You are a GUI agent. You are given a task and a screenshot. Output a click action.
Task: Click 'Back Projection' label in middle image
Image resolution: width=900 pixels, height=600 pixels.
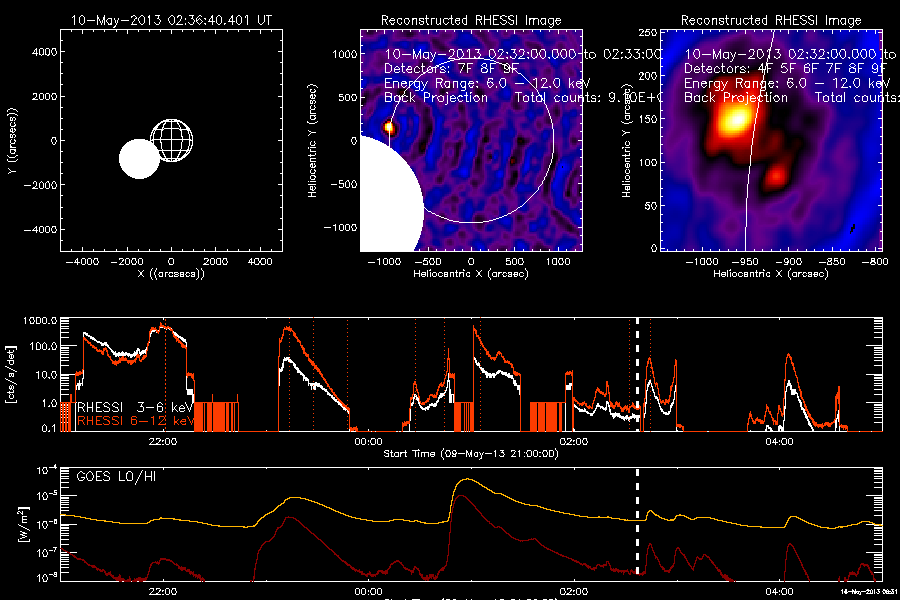point(436,98)
